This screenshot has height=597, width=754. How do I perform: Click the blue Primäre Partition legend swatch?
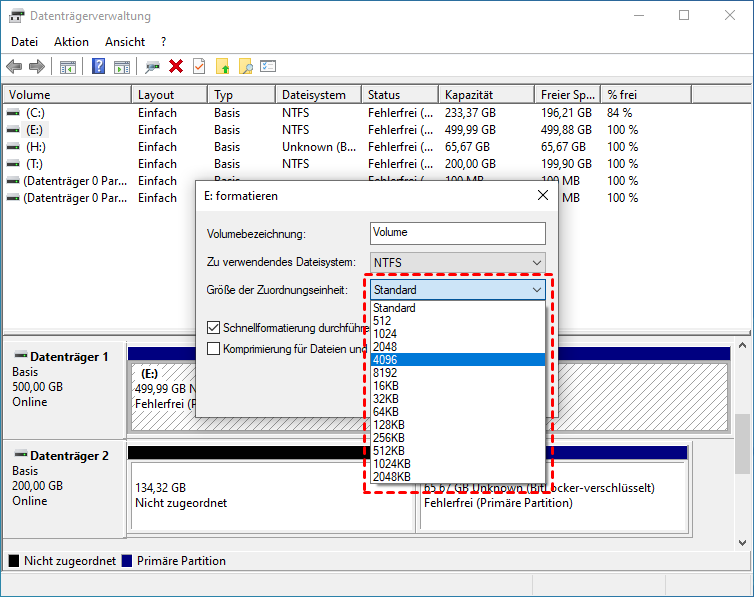click(x=127, y=561)
